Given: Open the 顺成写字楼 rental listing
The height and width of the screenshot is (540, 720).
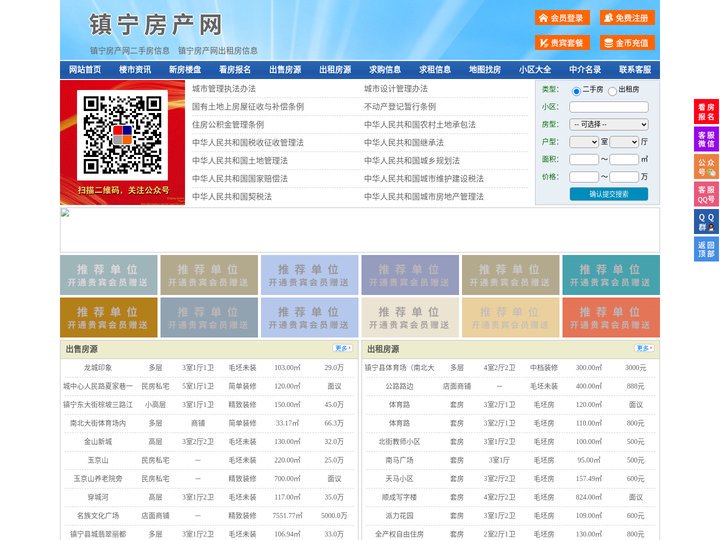Looking at the screenshot, I should point(399,497).
